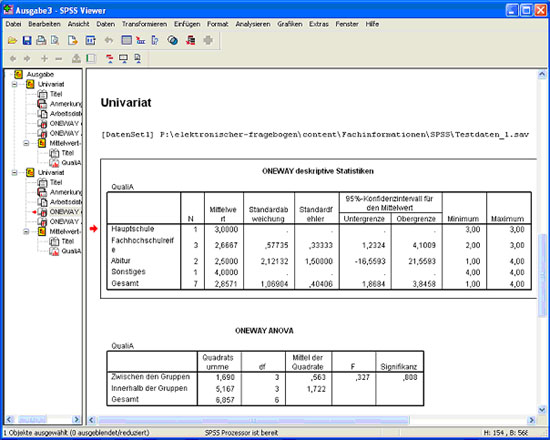The height and width of the screenshot is (440, 550).
Task: Click the Abitur row label
Action: [x=121, y=261]
